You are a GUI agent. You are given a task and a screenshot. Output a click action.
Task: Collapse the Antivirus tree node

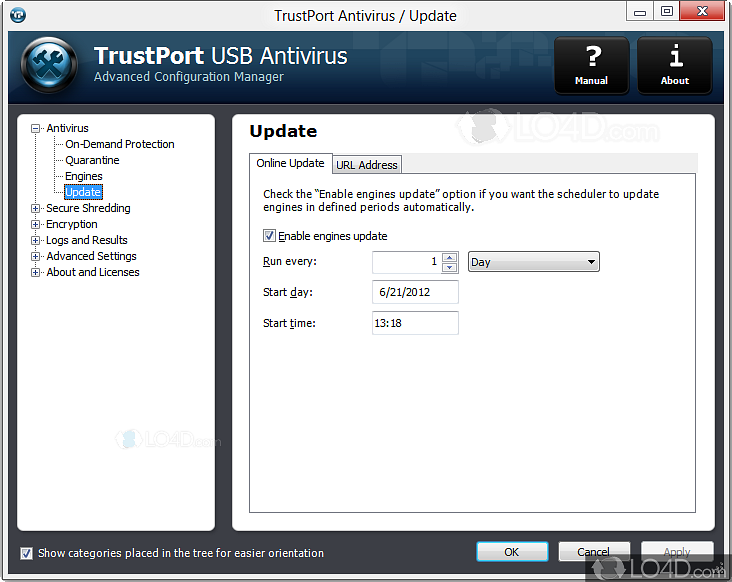click(35, 128)
